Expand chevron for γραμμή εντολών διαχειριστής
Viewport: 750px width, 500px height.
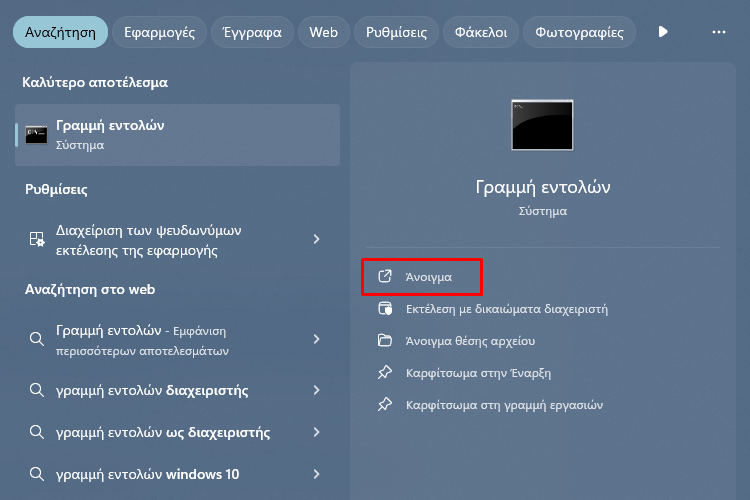click(316, 390)
